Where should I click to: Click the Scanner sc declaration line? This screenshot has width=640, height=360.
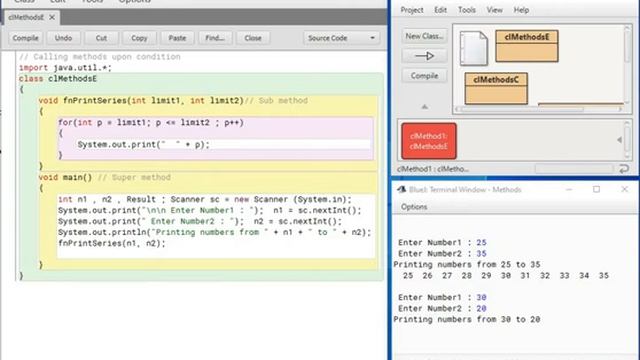point(205,200)
